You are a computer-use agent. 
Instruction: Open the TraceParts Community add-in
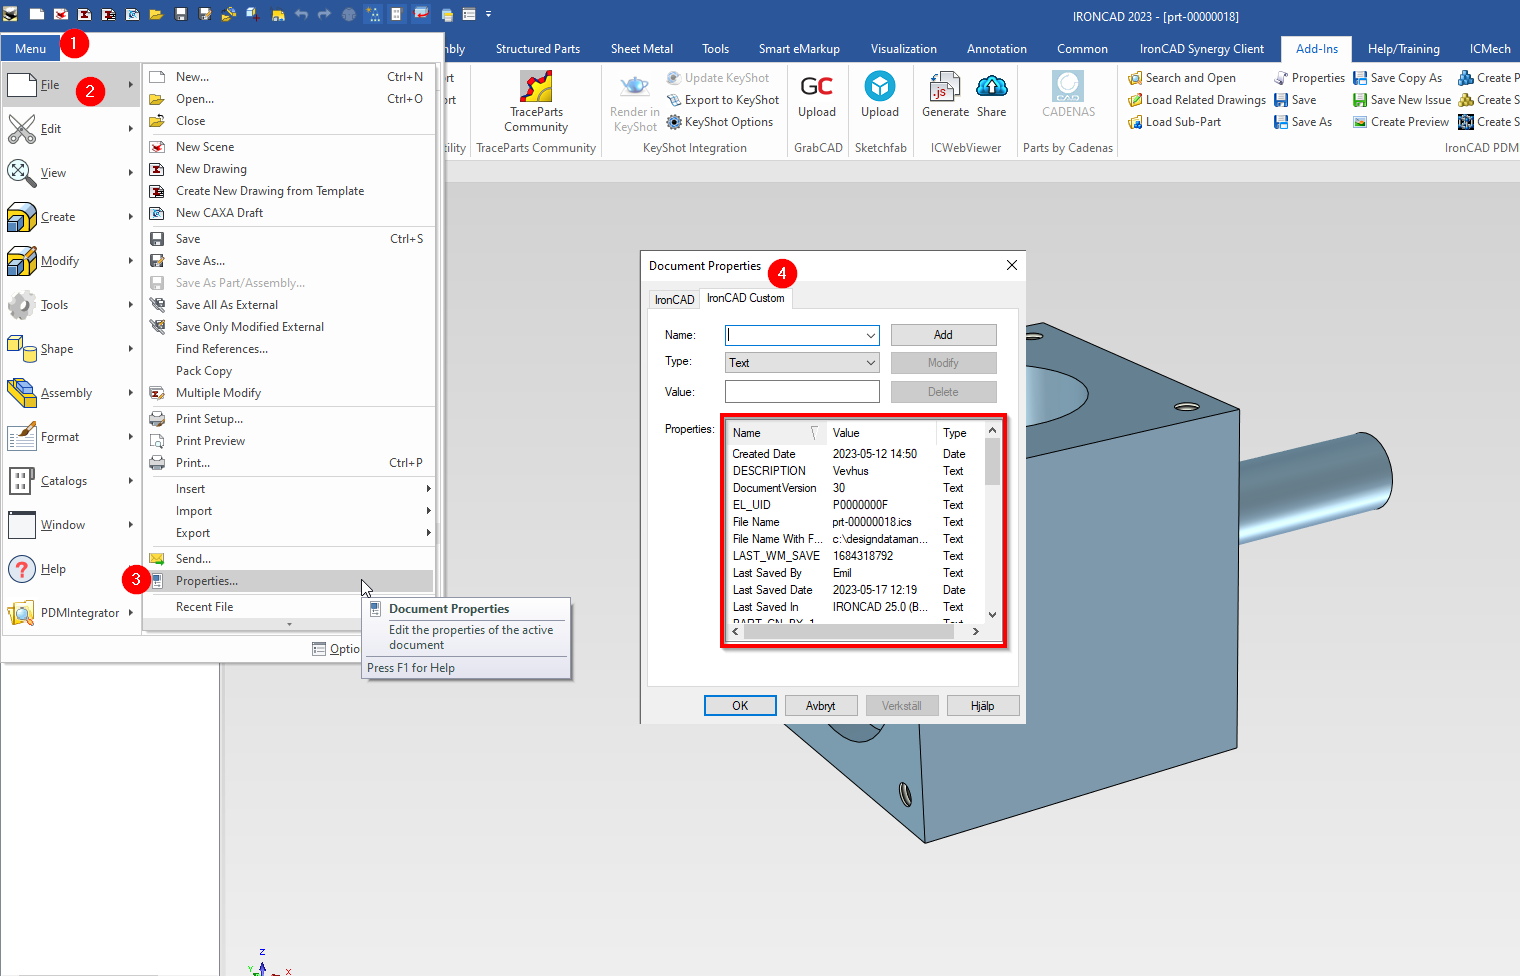pyautogui.click(x=536, y=101)
